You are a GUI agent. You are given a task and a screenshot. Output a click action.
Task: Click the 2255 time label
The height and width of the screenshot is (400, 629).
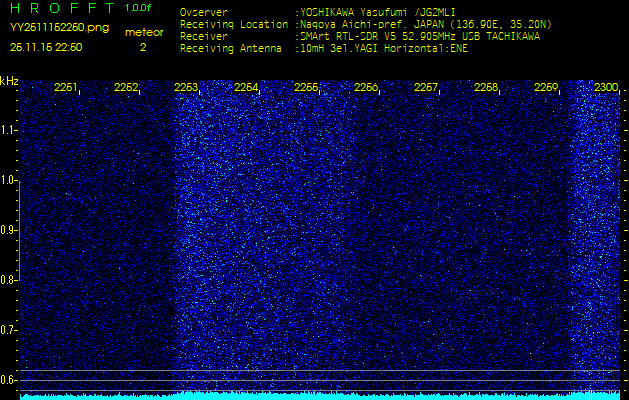pyautogui.click(x=306, y=87)
